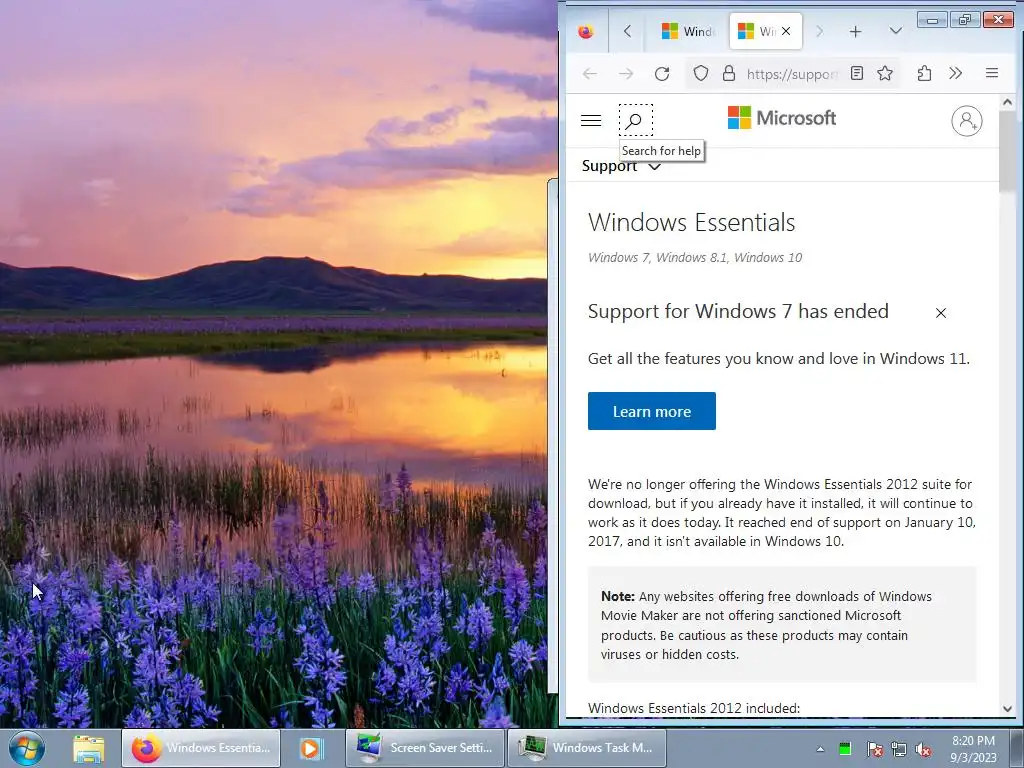Toggle reader view icon
Image resolution: width=1024 pixels, height=768 pixels.
point(857,73)
